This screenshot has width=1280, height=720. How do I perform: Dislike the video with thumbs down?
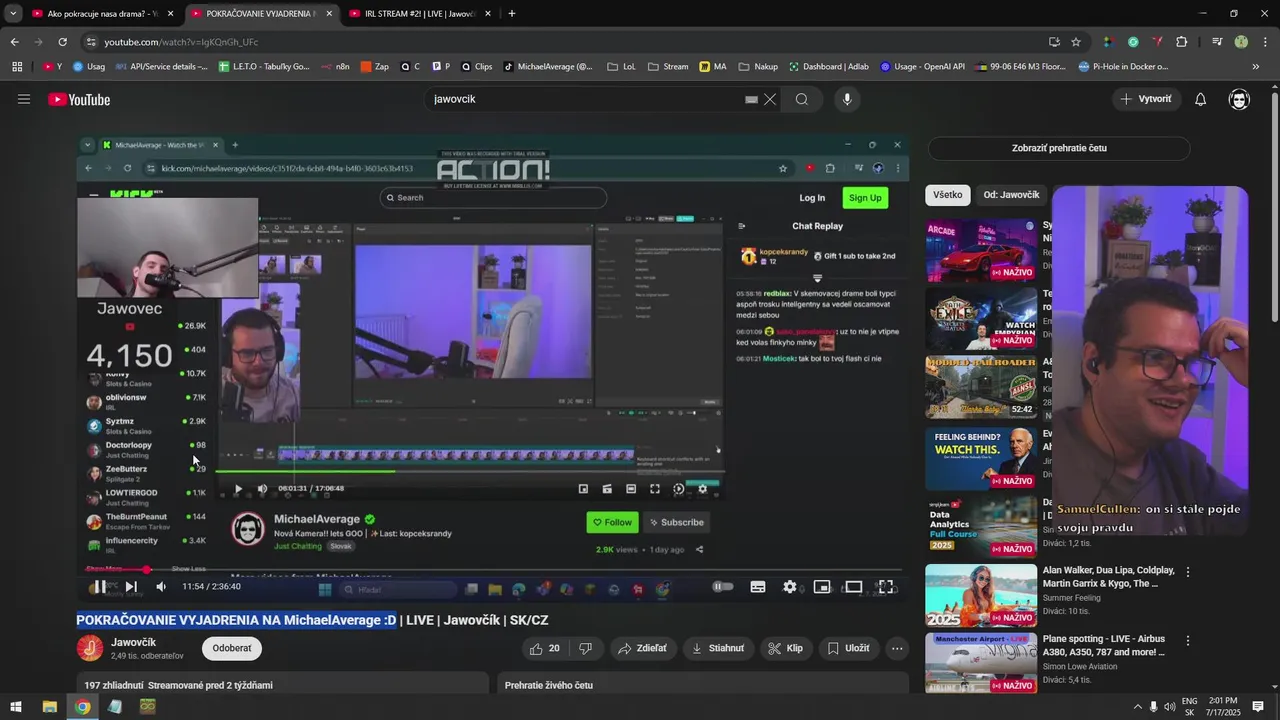[x=586, y=648]
